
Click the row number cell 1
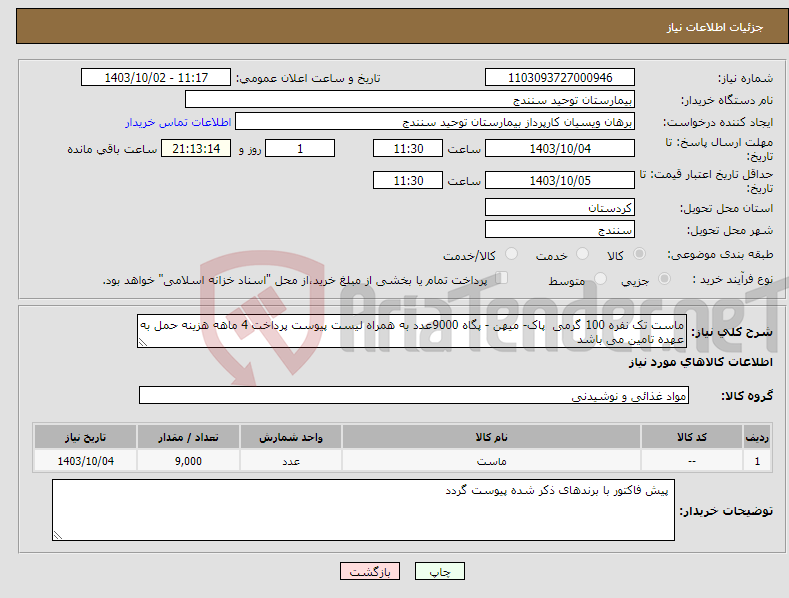pyautogui.click(x=757, y=461)
